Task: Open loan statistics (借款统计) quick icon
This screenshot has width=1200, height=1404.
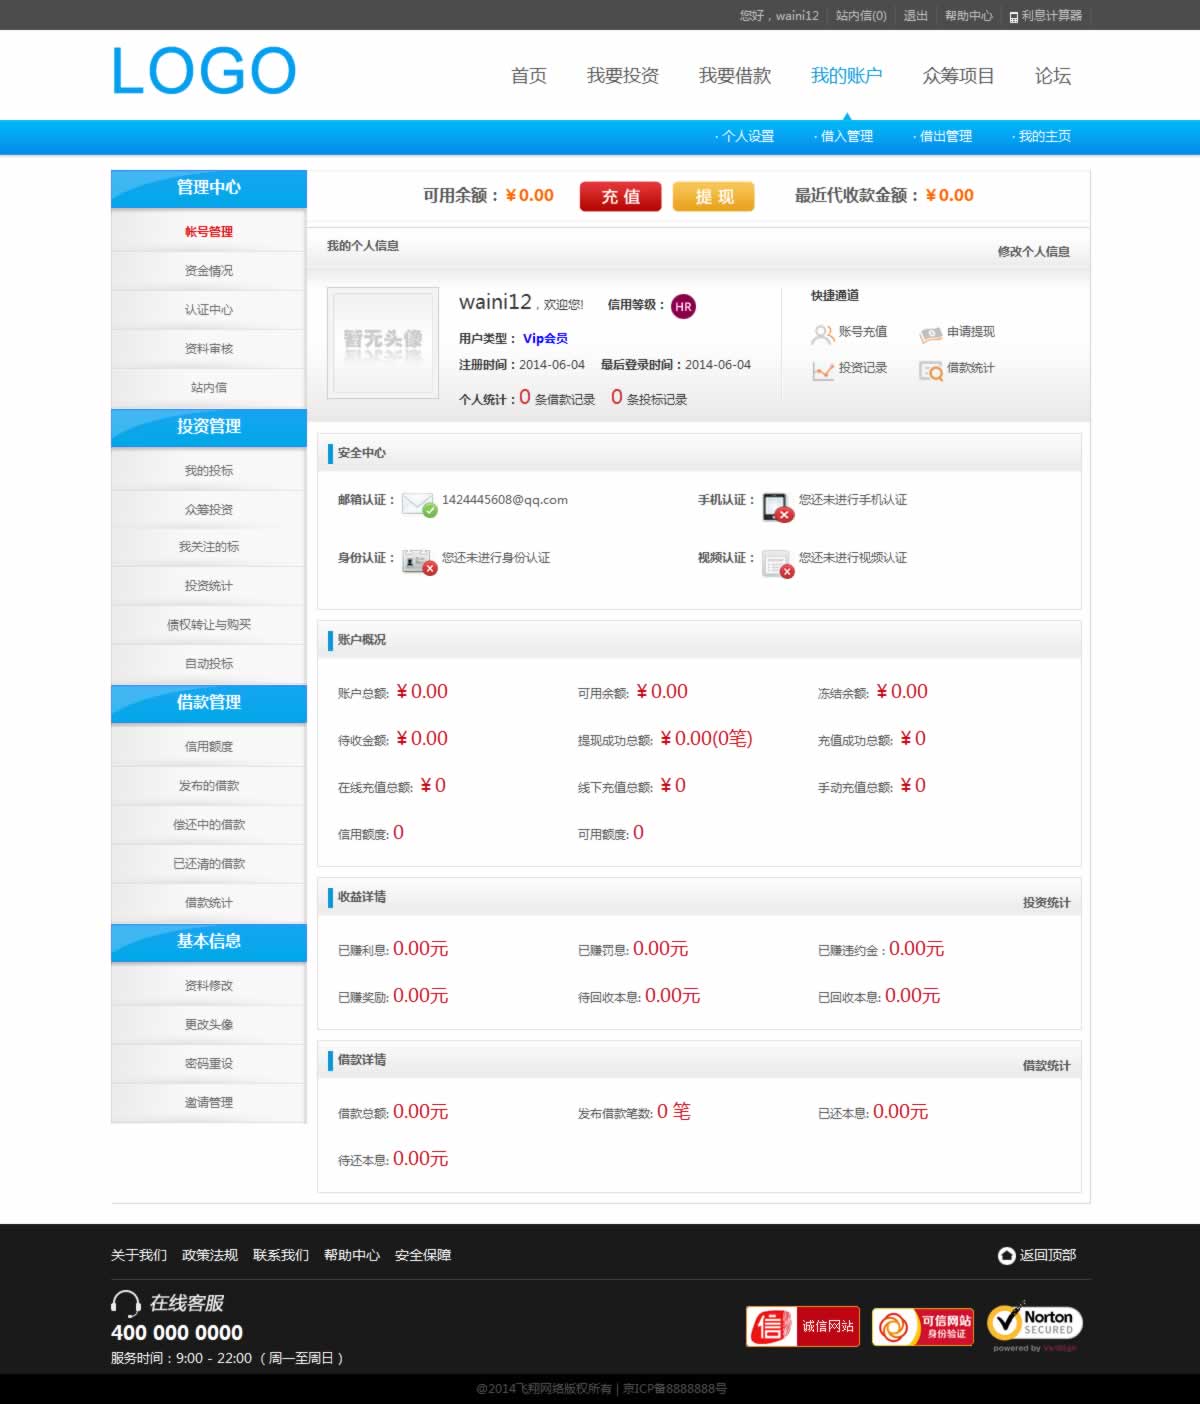Action: (931, 371)
